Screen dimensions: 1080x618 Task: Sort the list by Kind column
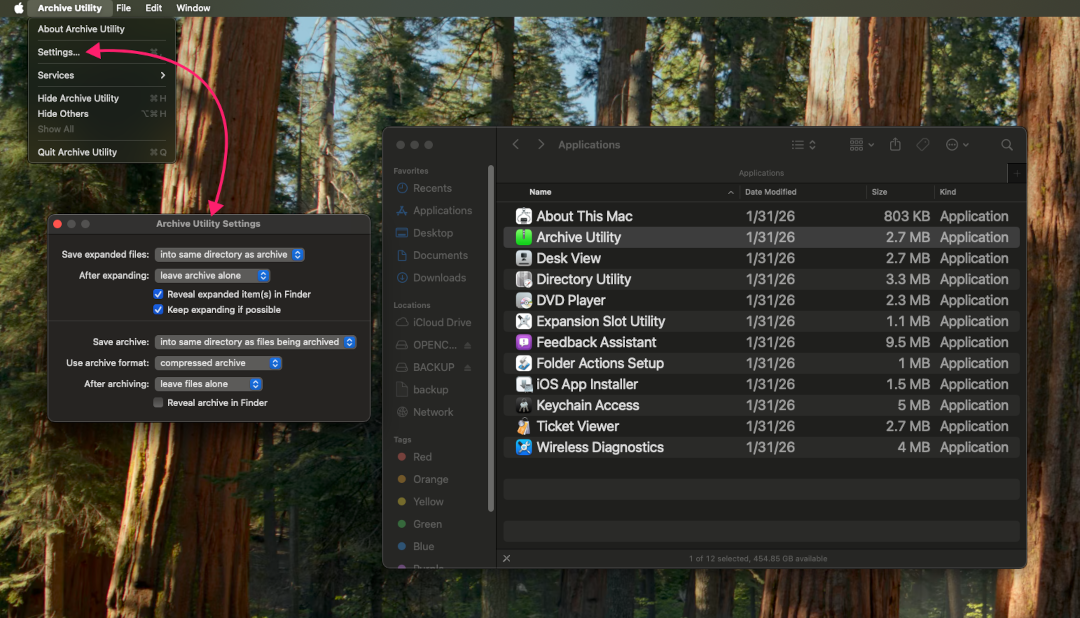coord(948,192)
